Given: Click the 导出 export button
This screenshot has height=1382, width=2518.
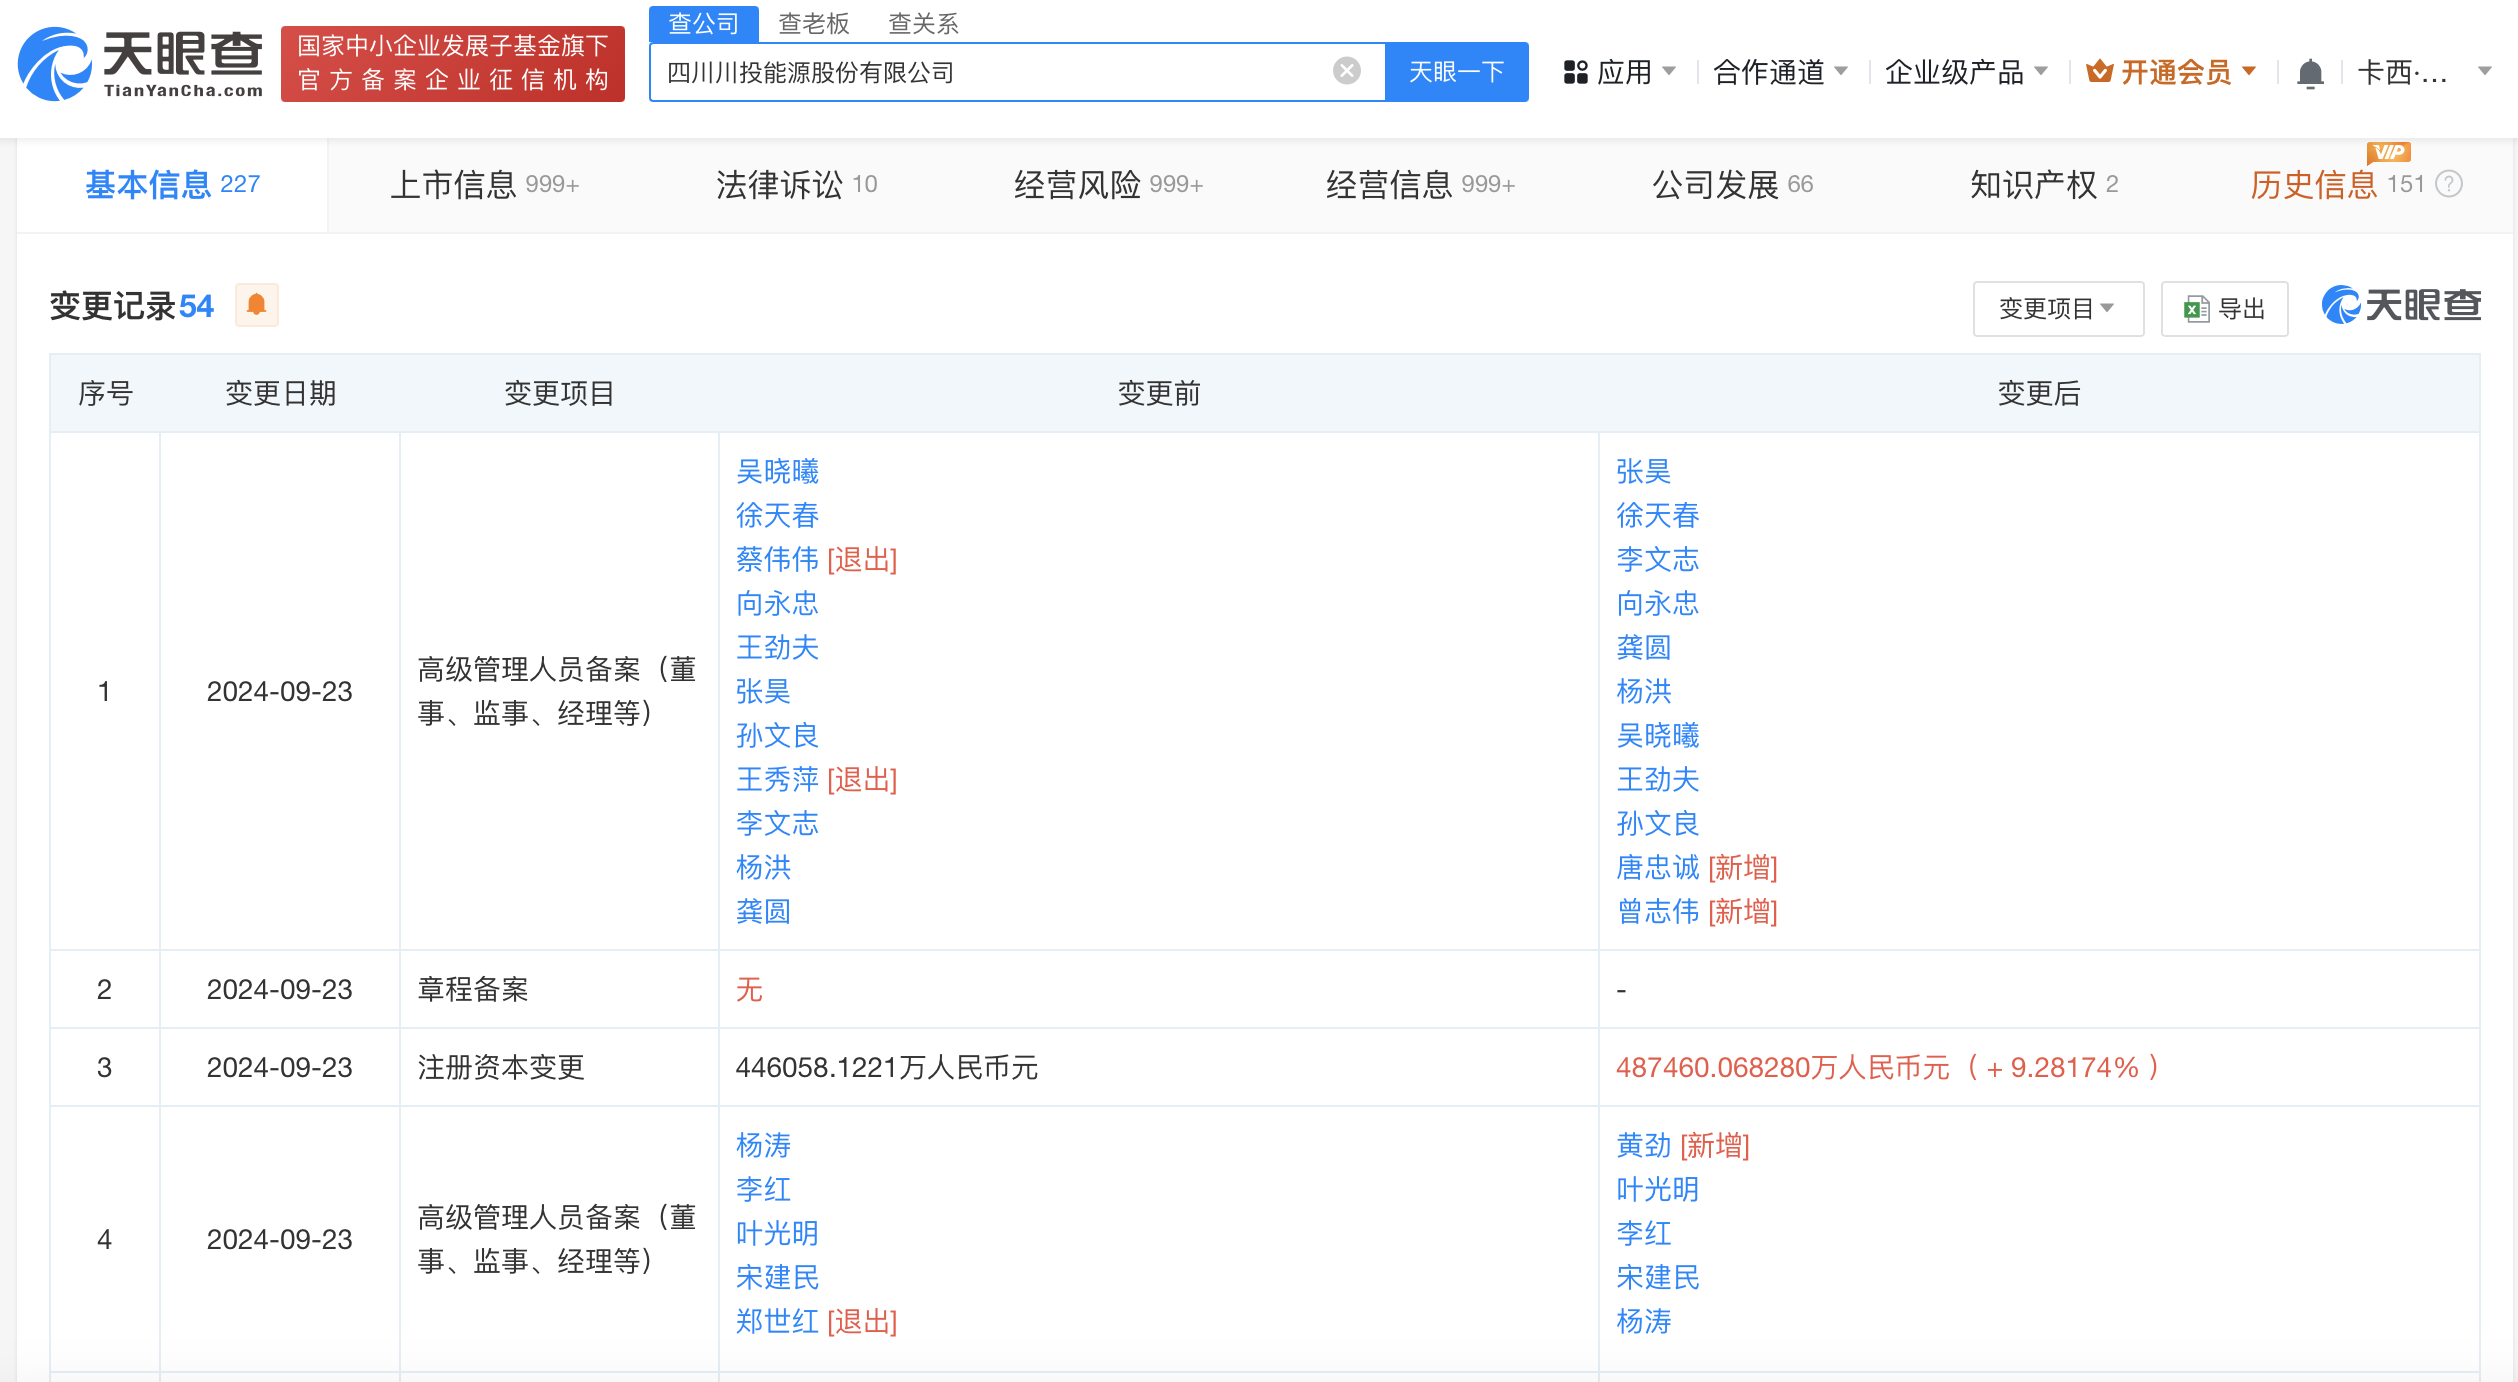Looking at the screenshot, I should 2225,309.
